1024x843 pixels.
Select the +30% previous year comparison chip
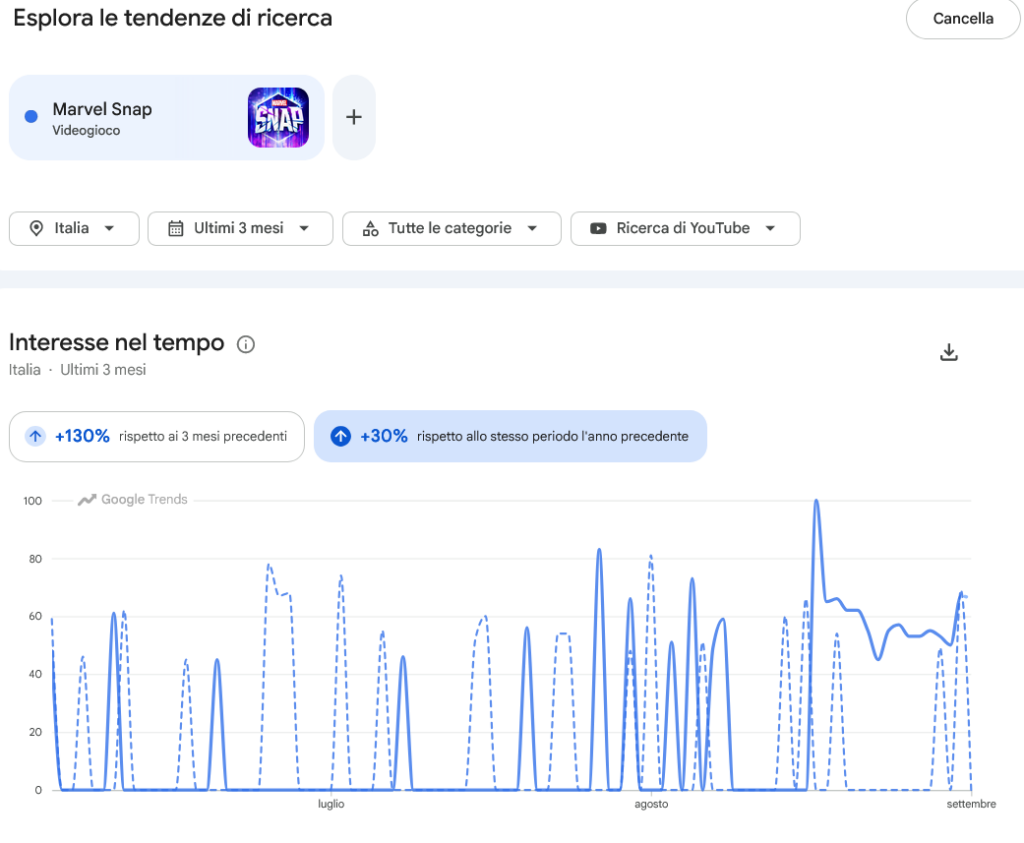pos(511,436)
